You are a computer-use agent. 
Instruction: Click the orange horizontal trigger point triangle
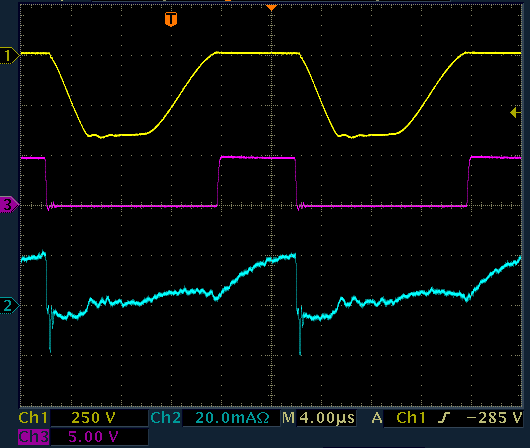[x=271, y=7]
